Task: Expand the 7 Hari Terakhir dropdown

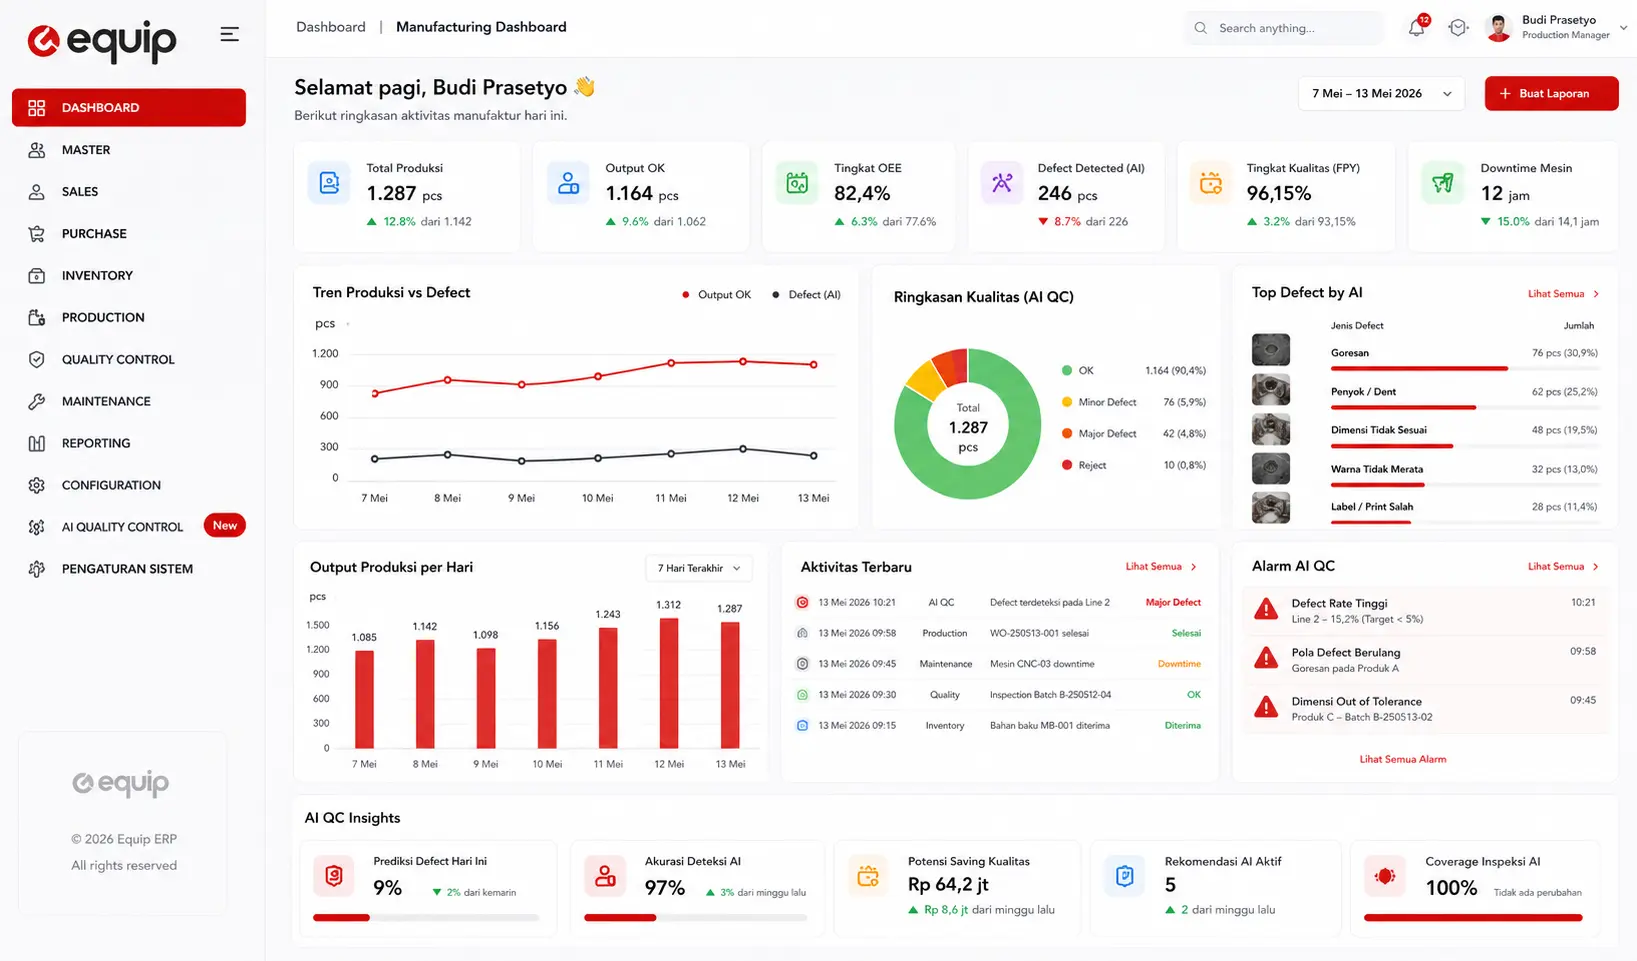Action: coord(698,568)
